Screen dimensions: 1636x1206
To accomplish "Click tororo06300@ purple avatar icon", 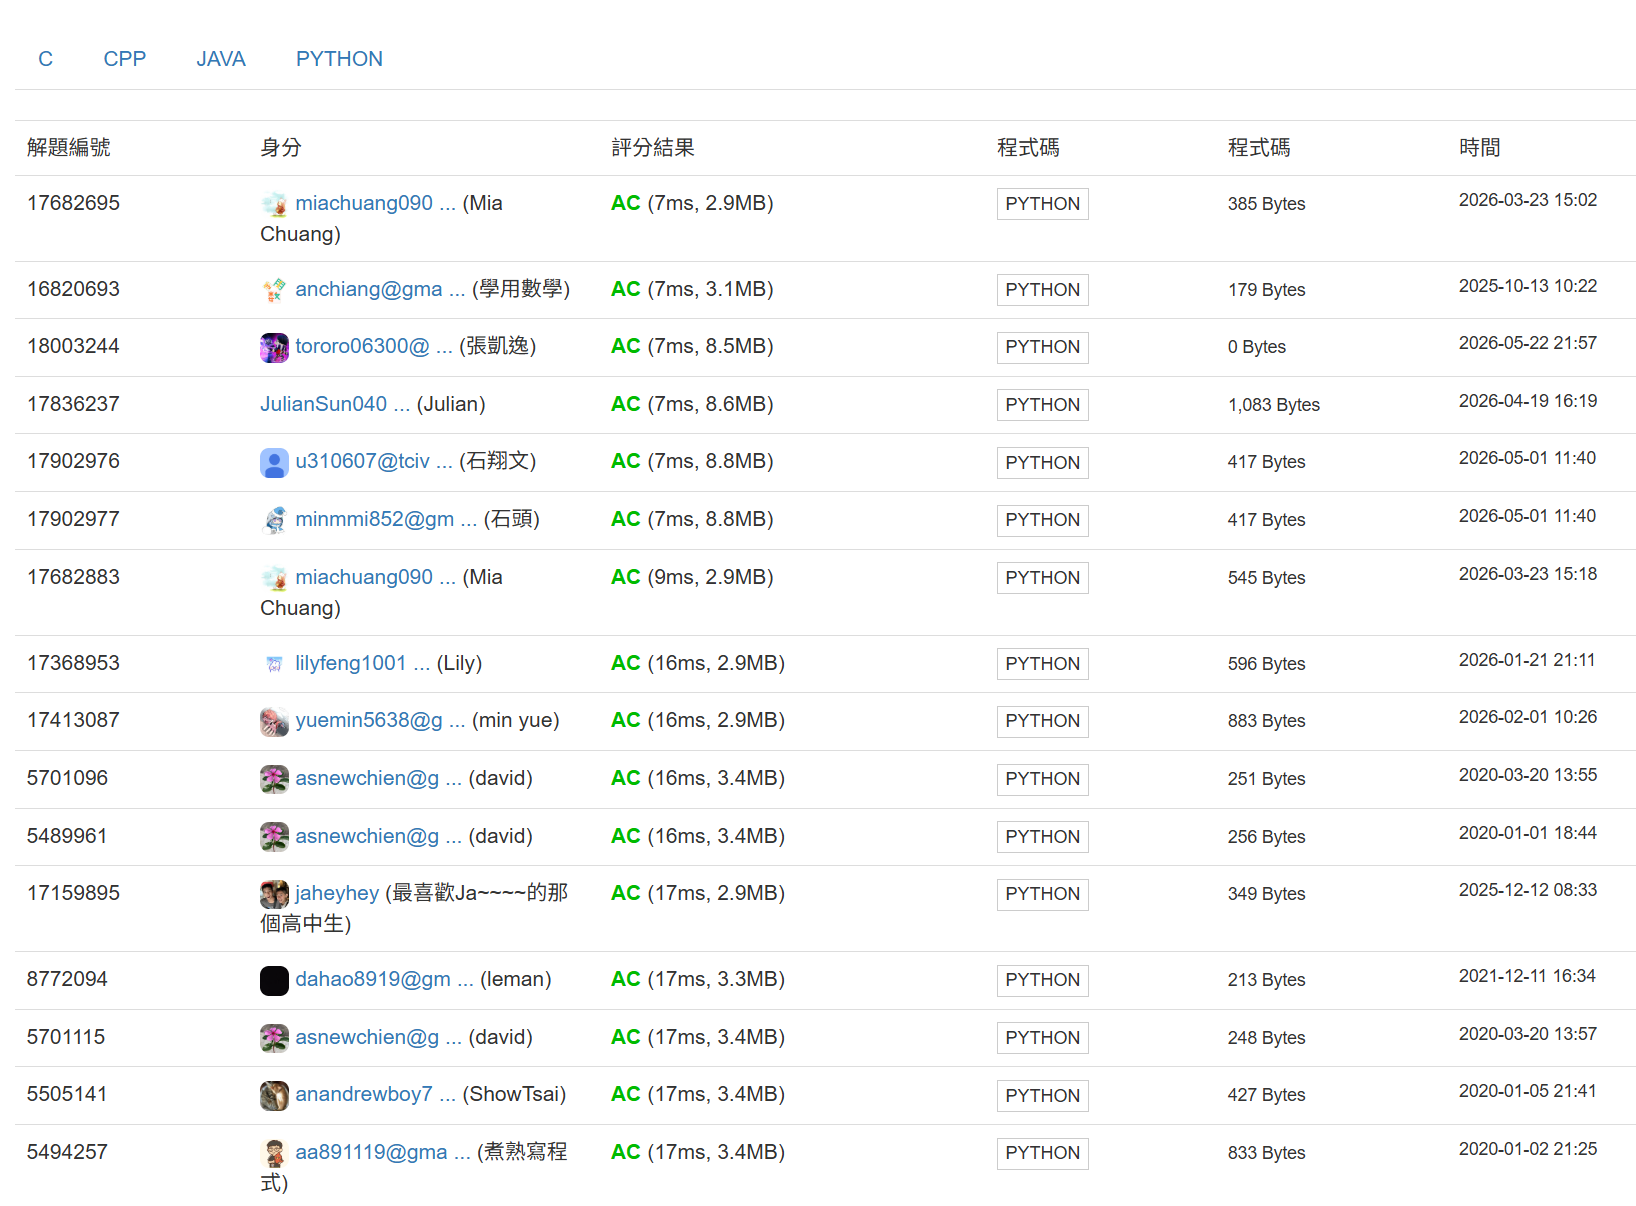I will tap(274, 347).
